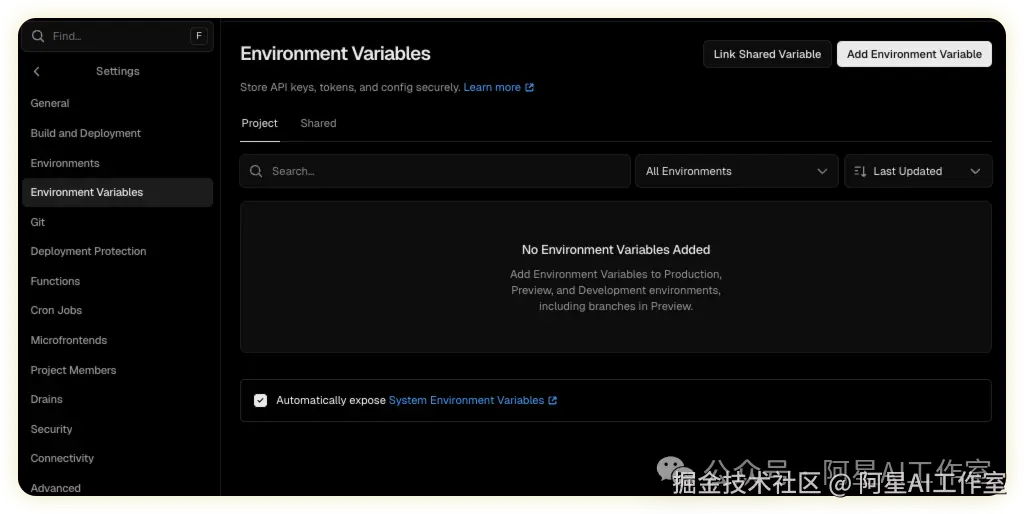Switch to the Project tab
Screen dimensions: 1024x514
tap(259, 123)
